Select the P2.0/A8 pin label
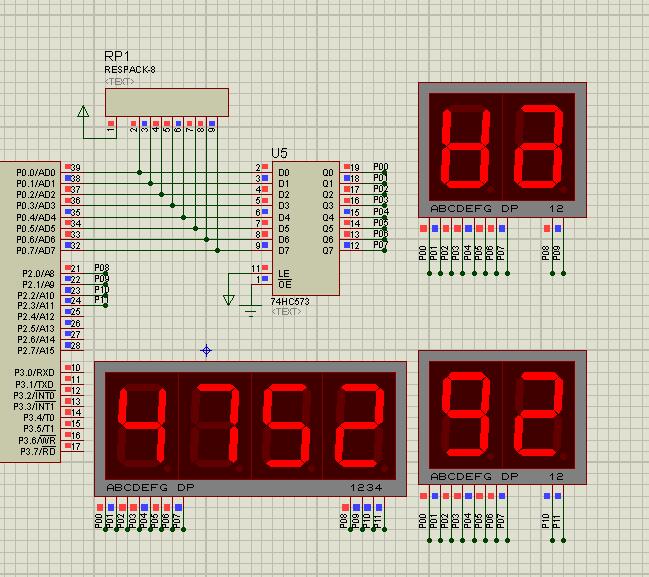This screenshot has width=649, height=577. 38,274
